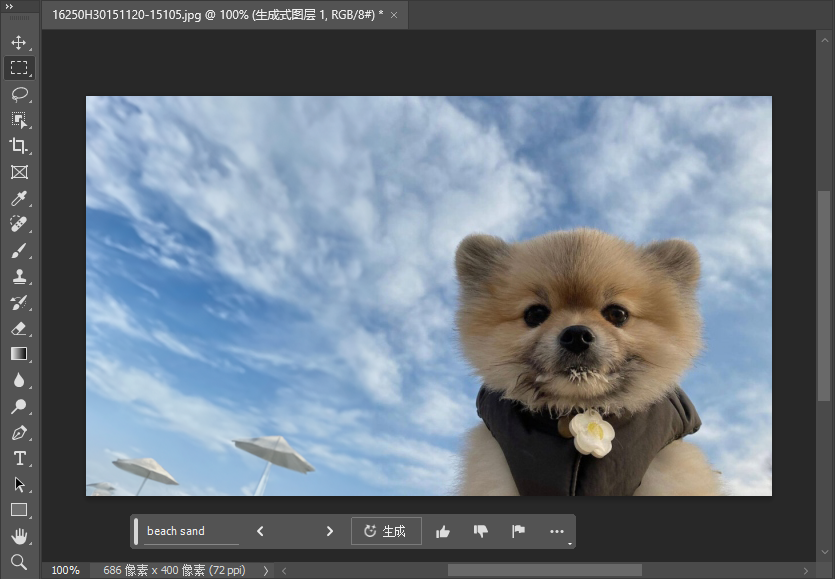Select the Gradient tool

[19, 354]
